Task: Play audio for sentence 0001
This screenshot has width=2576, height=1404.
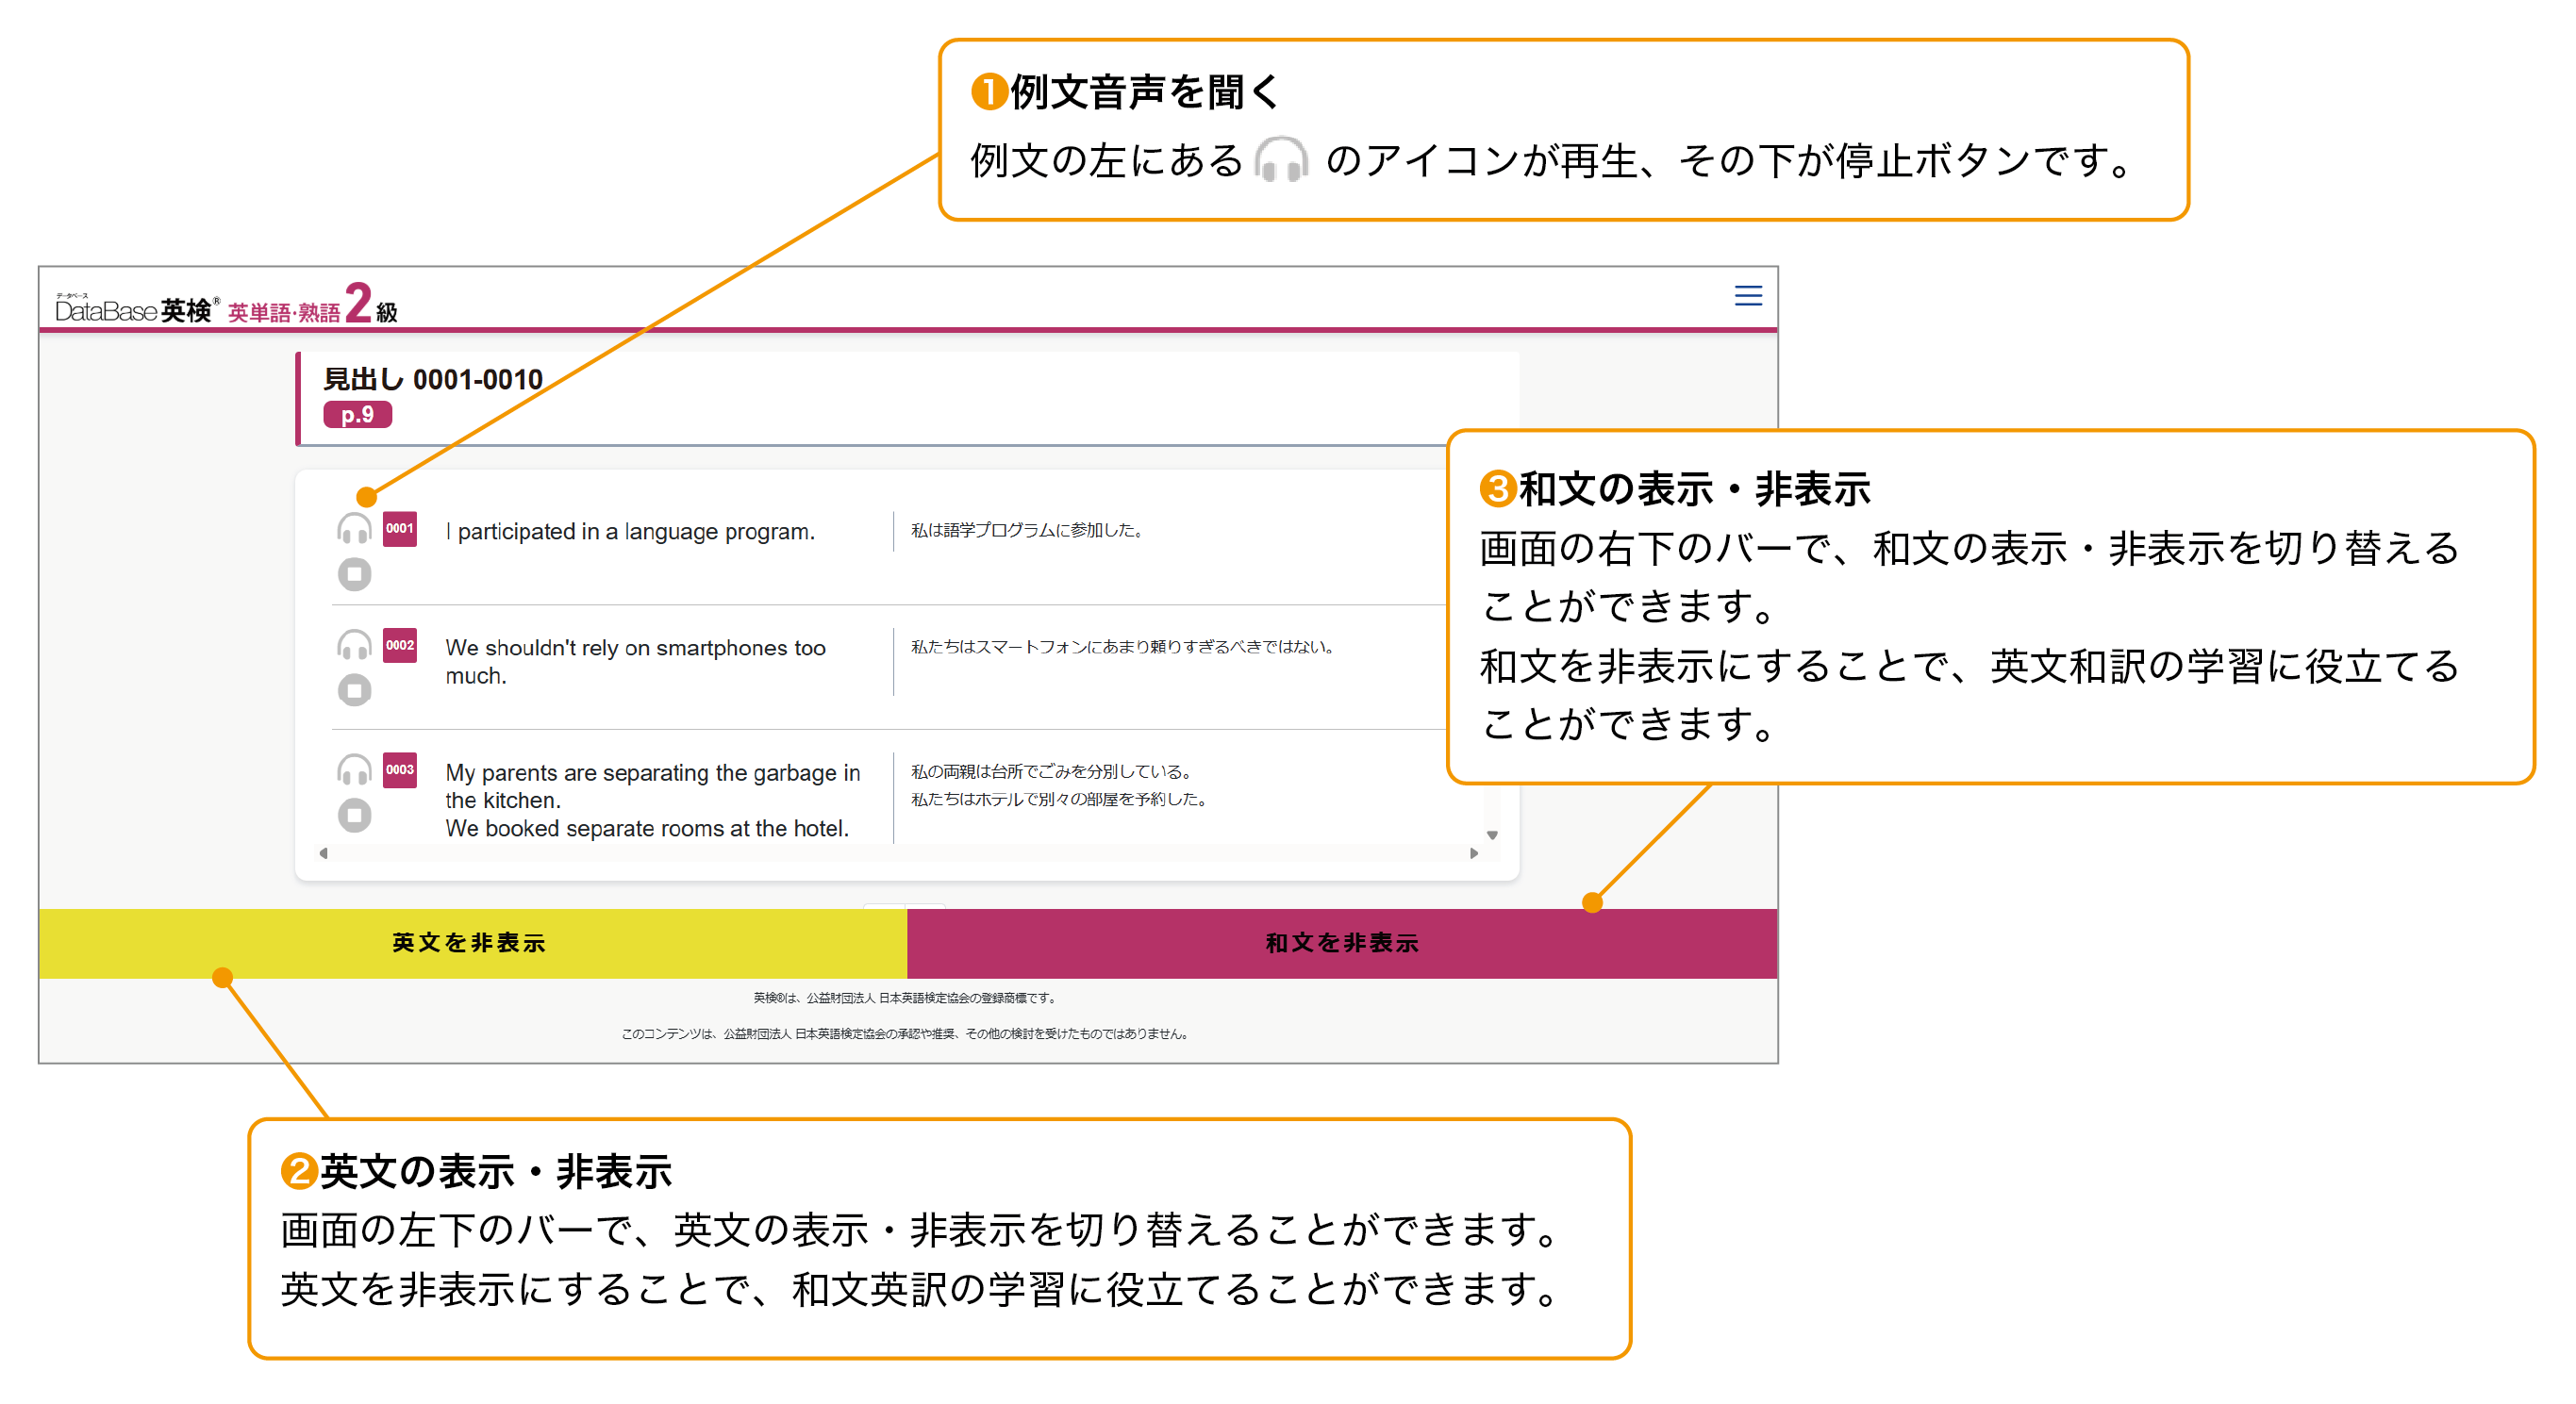Action: [x=354, y=529]
